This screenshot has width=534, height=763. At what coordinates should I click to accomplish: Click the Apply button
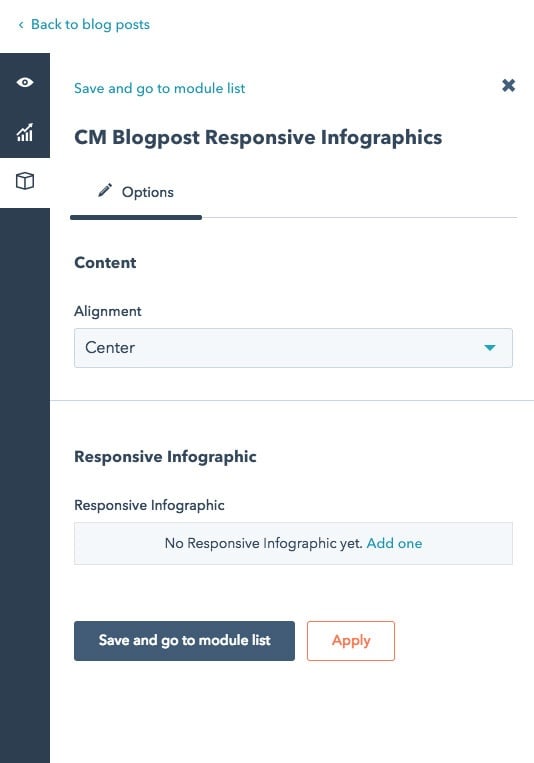(351, 640)
